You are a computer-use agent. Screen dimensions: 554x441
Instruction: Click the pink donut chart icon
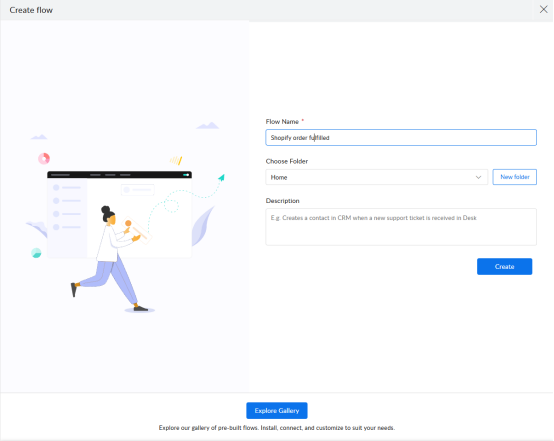click(44, 159)
